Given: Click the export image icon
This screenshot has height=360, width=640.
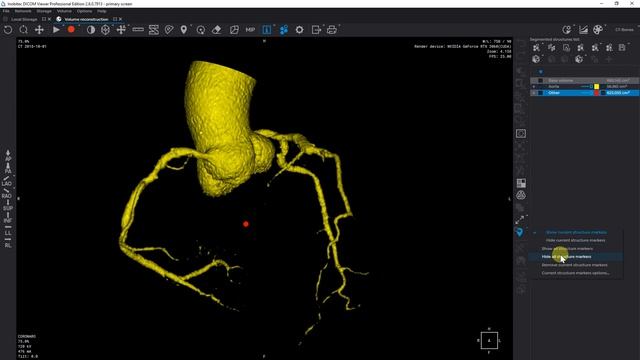Looking at the screenshot, I should [x=316, y=30].
